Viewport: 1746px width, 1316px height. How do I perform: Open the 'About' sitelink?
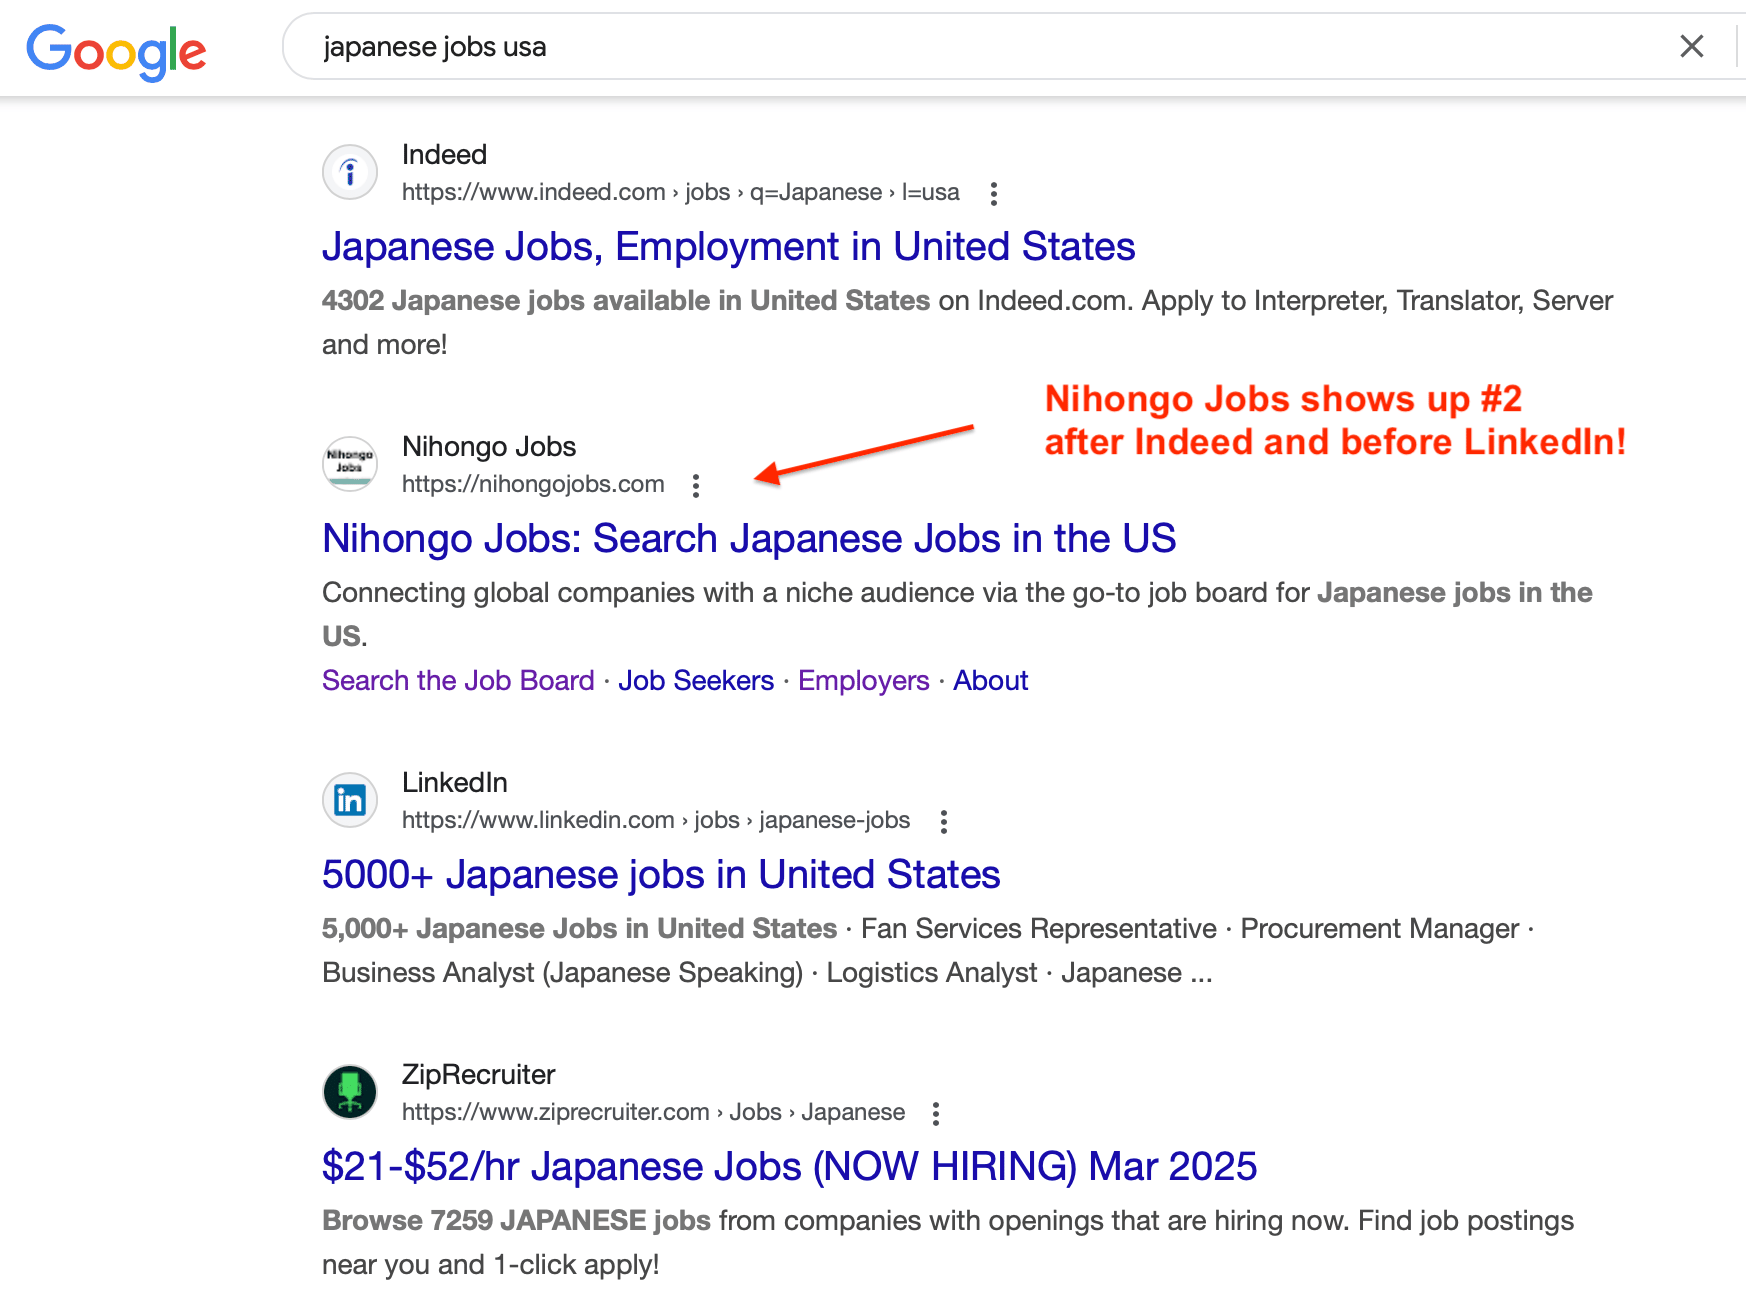[x=990, y=680]
